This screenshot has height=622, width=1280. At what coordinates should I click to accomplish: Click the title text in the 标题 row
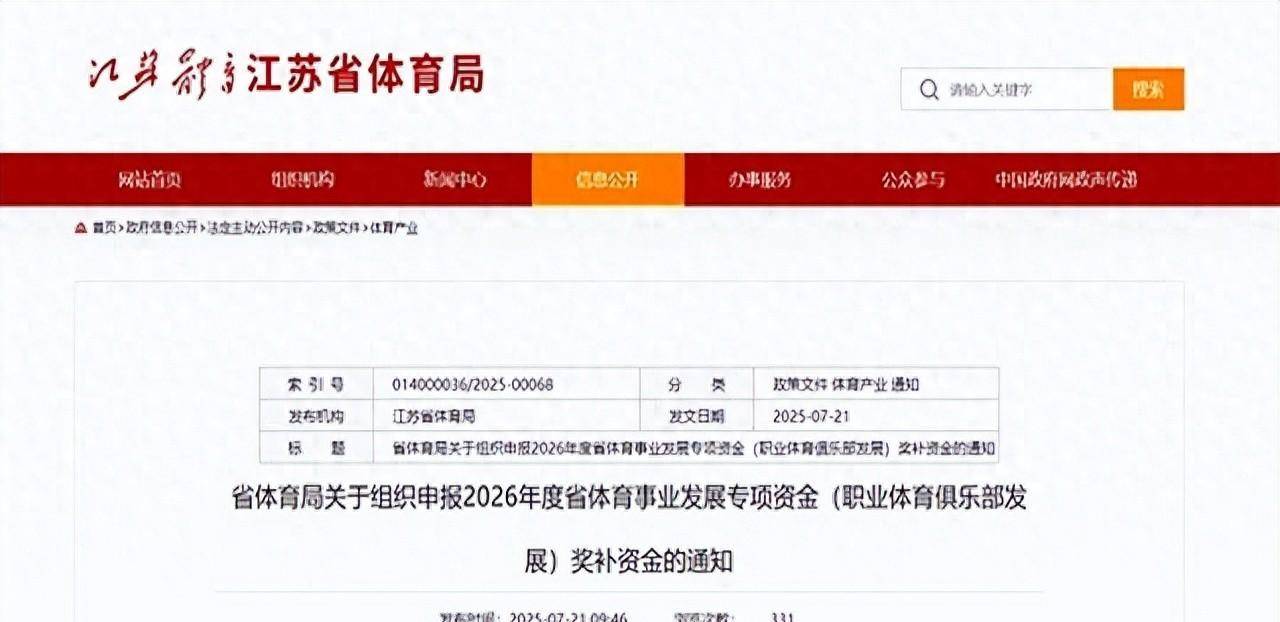coord(692,448)
